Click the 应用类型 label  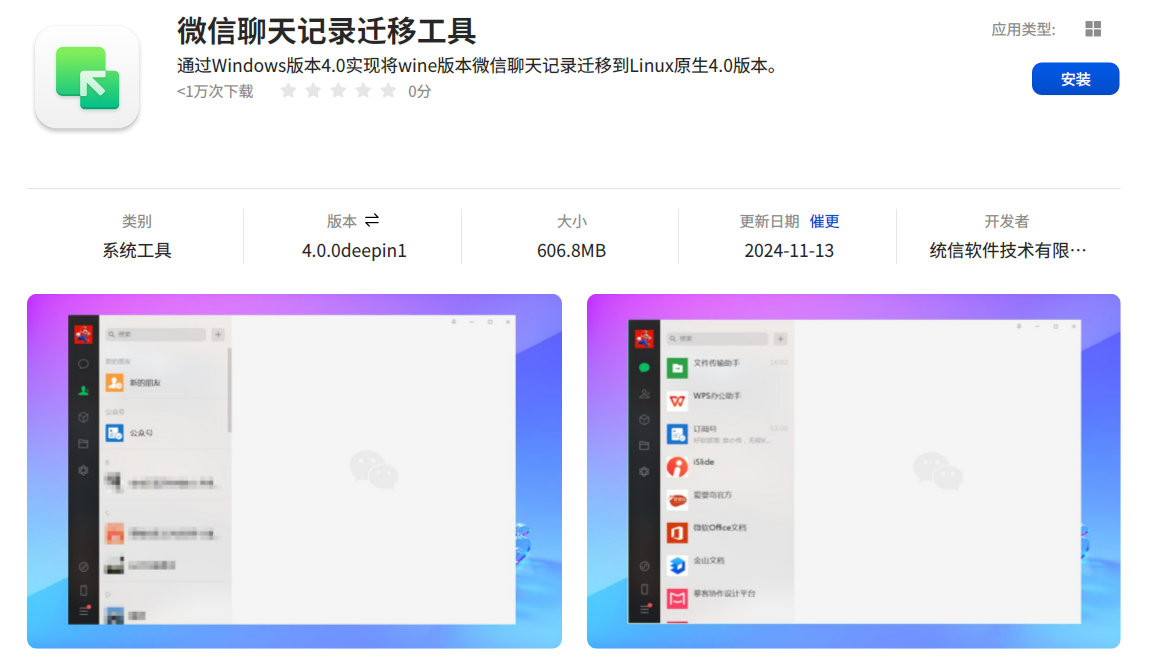1023,29
